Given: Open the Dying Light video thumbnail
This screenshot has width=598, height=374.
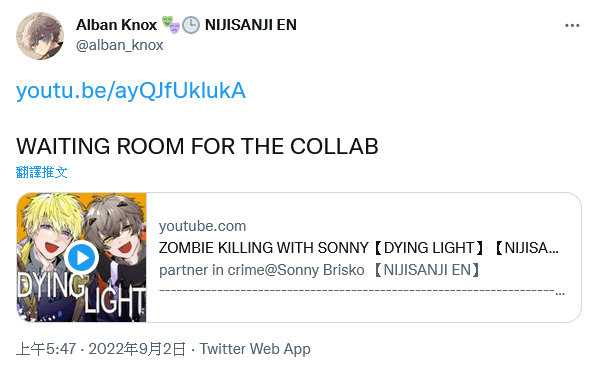Looking at the screenshot, I should (x=82, y=258).
